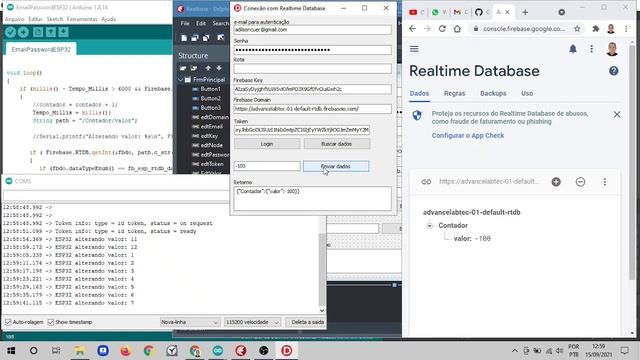Open Firebase notifications bell
Viewport: 640px width, 360px height.
(x=573, y=49)
